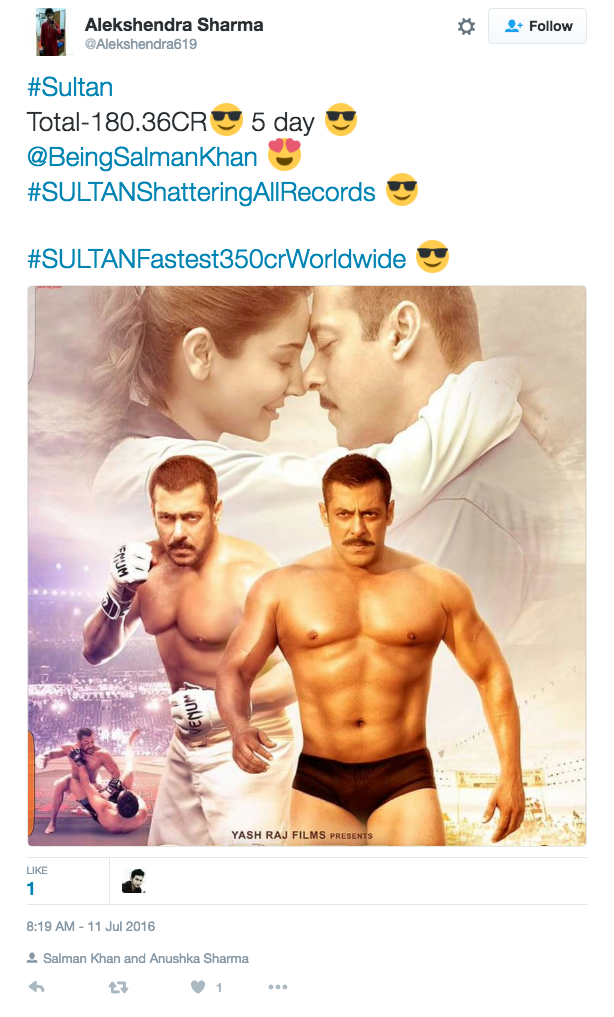Click the person-plus icon on Follow button
The width and height of the screenshot is (614, 1017).
coord(514,26)
